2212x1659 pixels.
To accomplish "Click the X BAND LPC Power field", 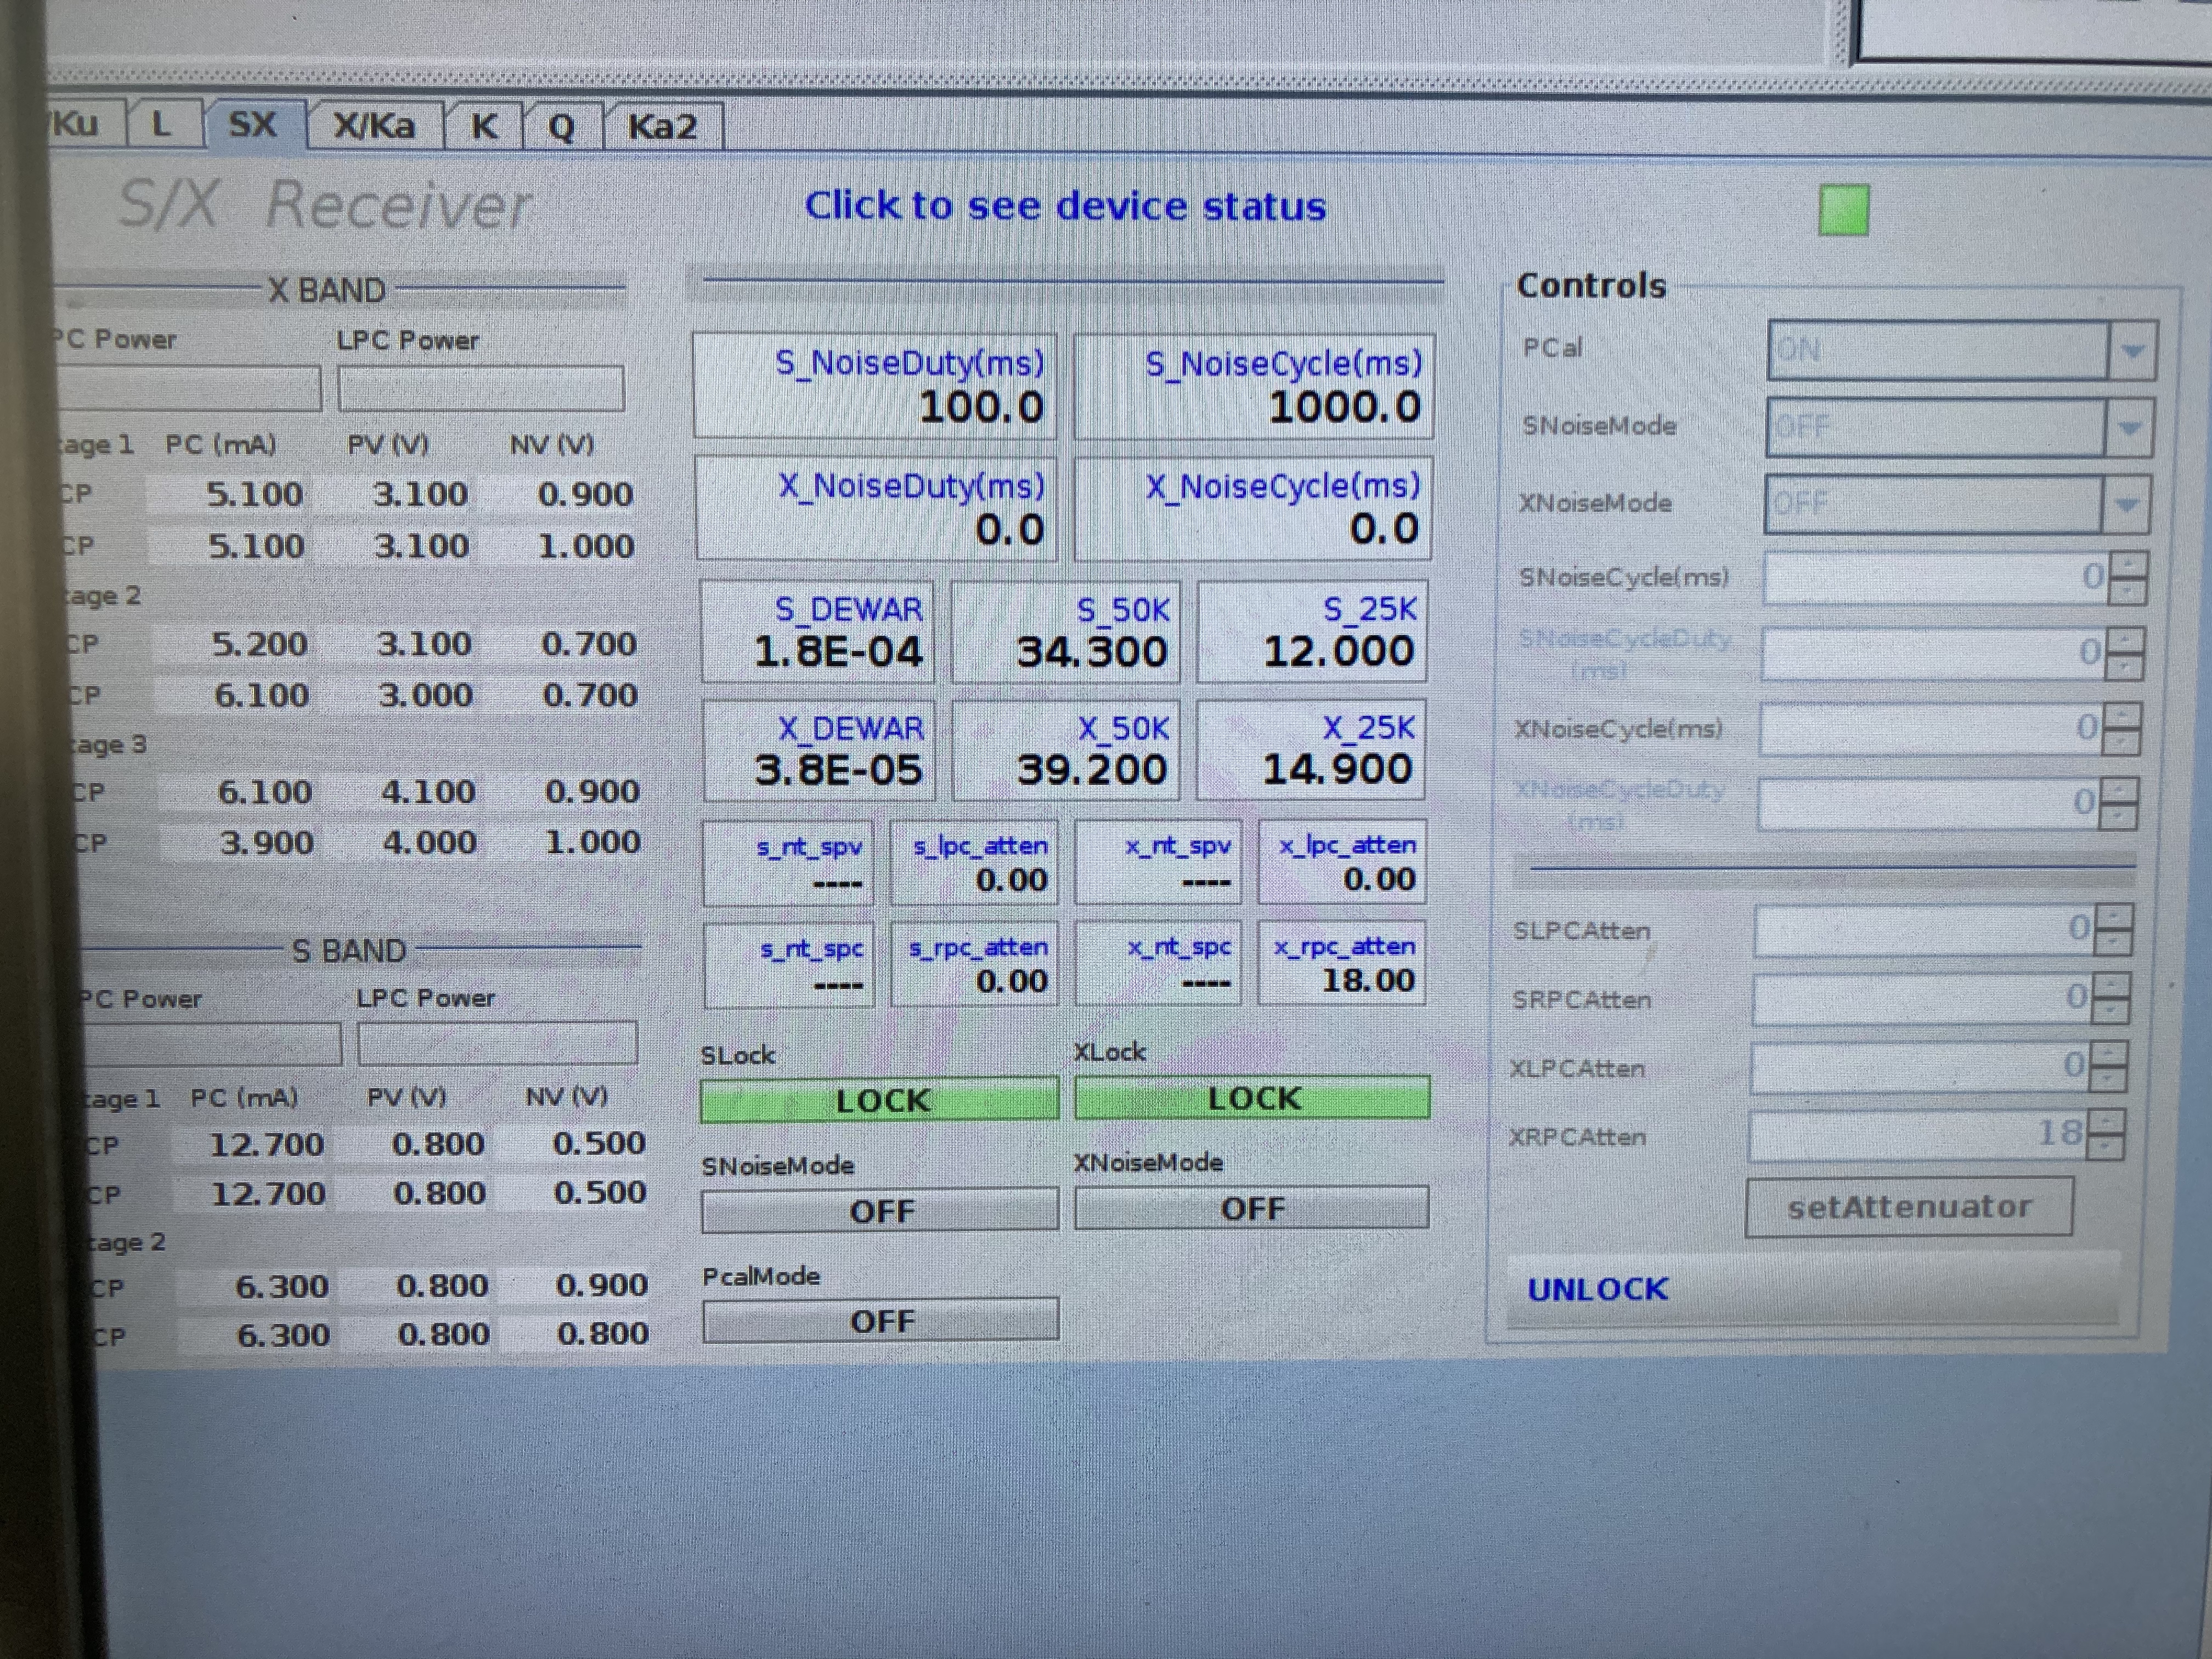I will click(480, 388).
